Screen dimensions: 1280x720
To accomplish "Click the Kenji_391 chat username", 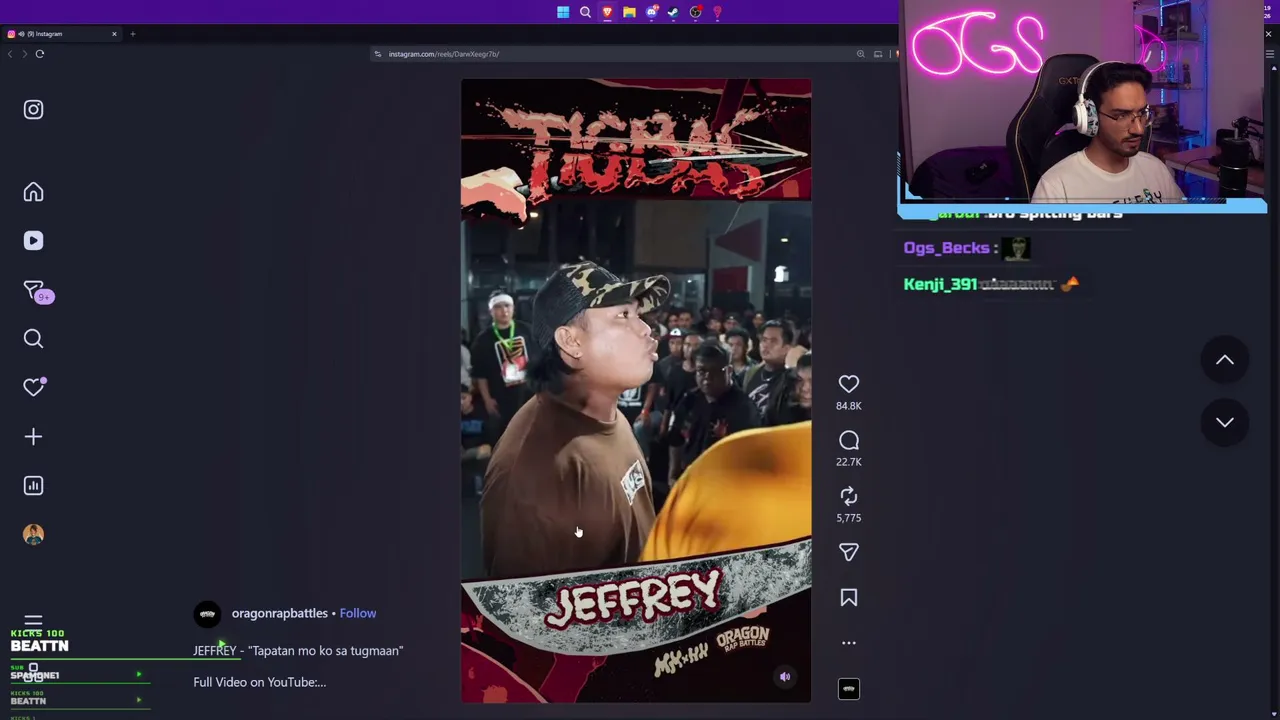I will 940,284.
